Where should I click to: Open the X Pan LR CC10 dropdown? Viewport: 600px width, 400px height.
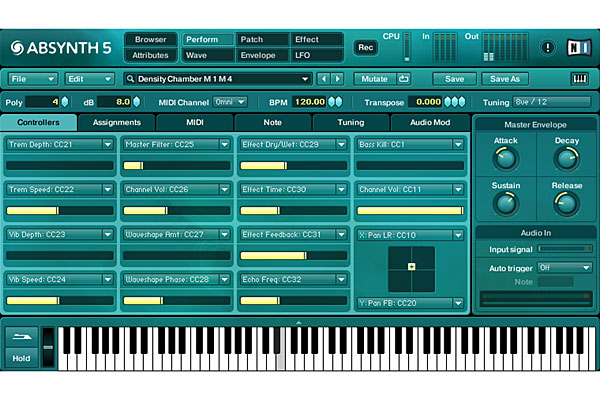pos(410,235)
